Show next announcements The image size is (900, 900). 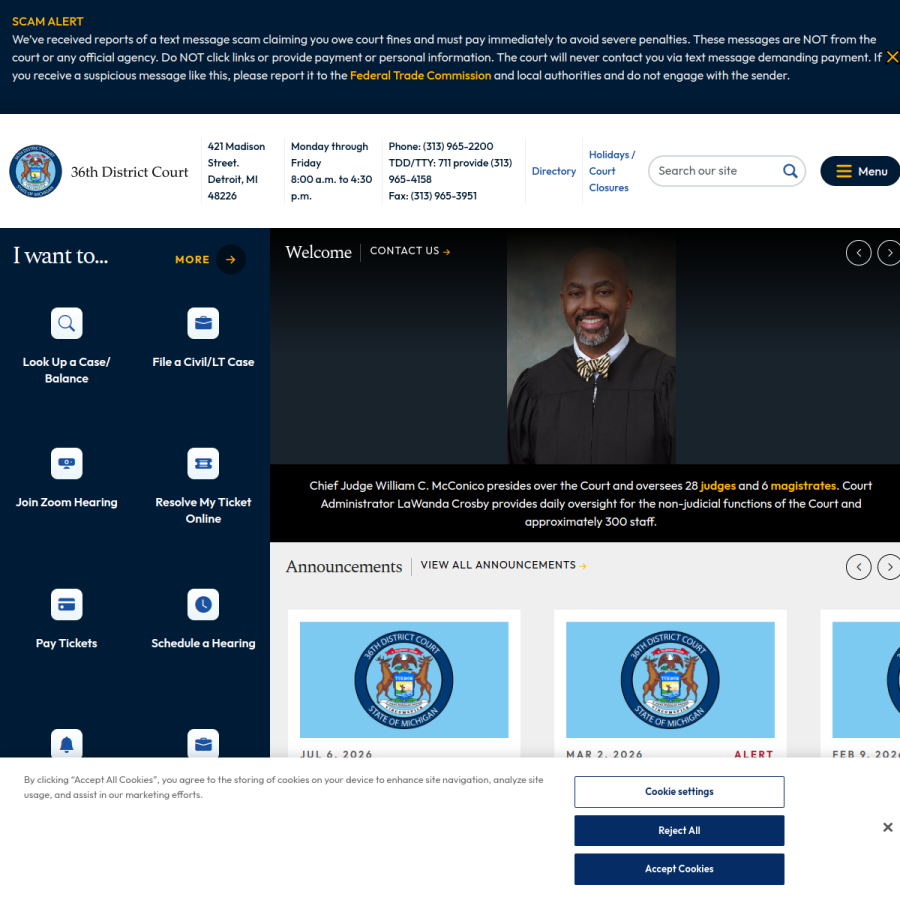click(890, 567)
